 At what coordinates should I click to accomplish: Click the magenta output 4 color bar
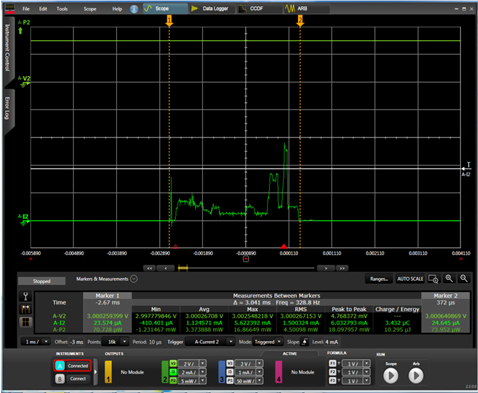click(278, 372)
